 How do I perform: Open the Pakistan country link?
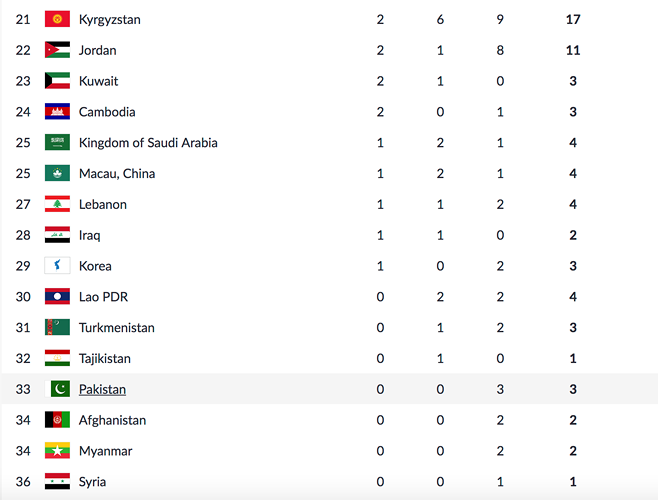(x=102, y=389)
